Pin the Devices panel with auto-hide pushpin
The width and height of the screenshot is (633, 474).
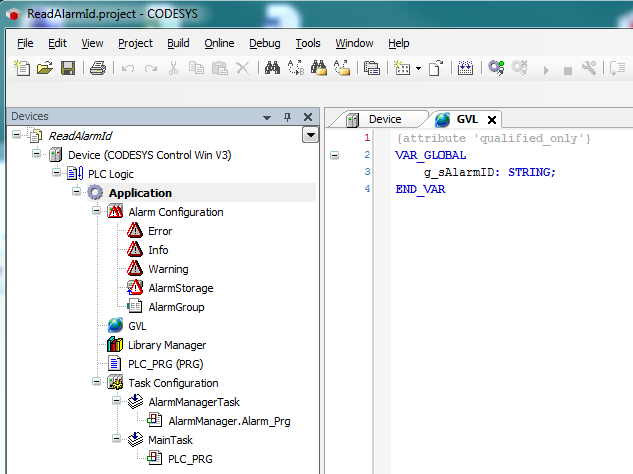(x=288, y=117)
